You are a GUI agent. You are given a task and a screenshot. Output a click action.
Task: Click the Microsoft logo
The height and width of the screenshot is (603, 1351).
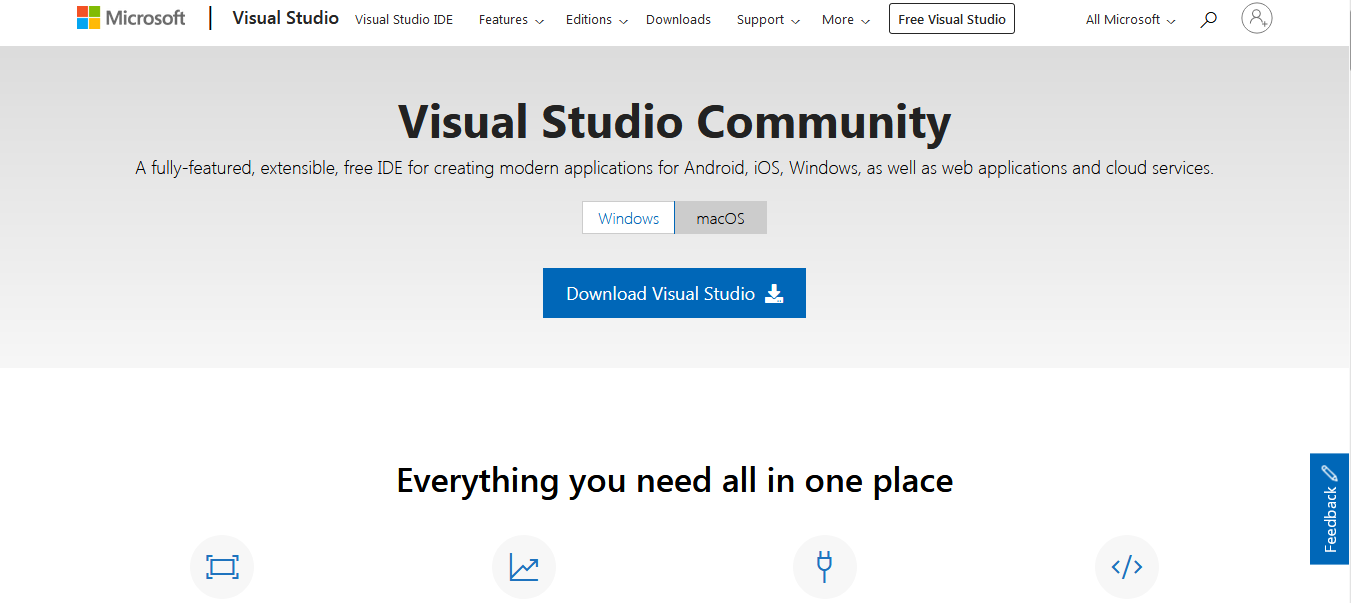pyautogui.click(x=131, y=18)
